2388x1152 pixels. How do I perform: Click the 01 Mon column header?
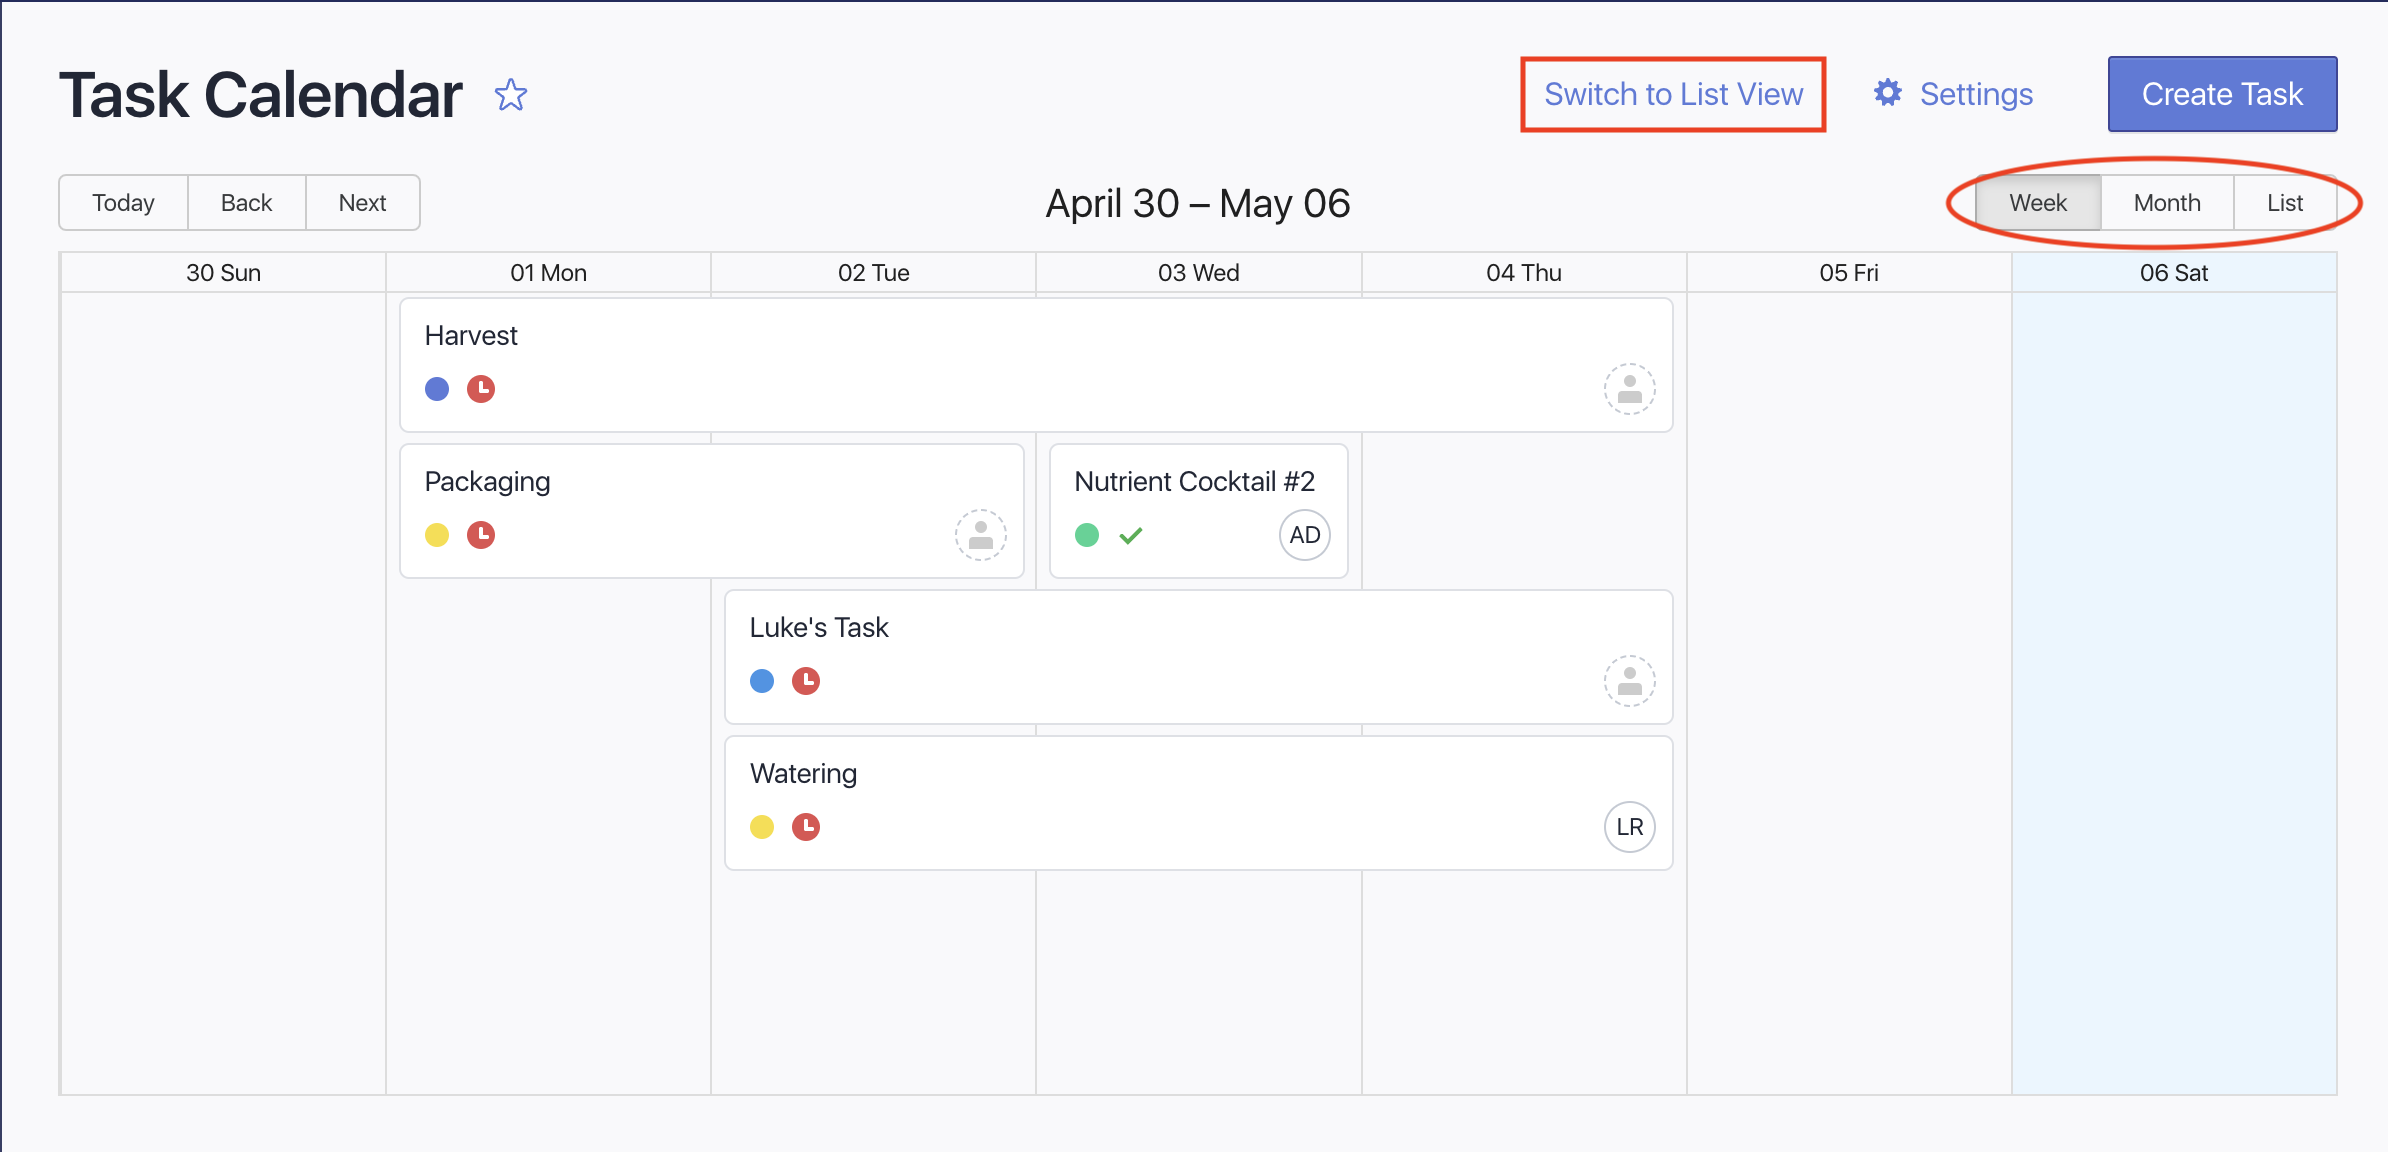click(x=548, y=273)
